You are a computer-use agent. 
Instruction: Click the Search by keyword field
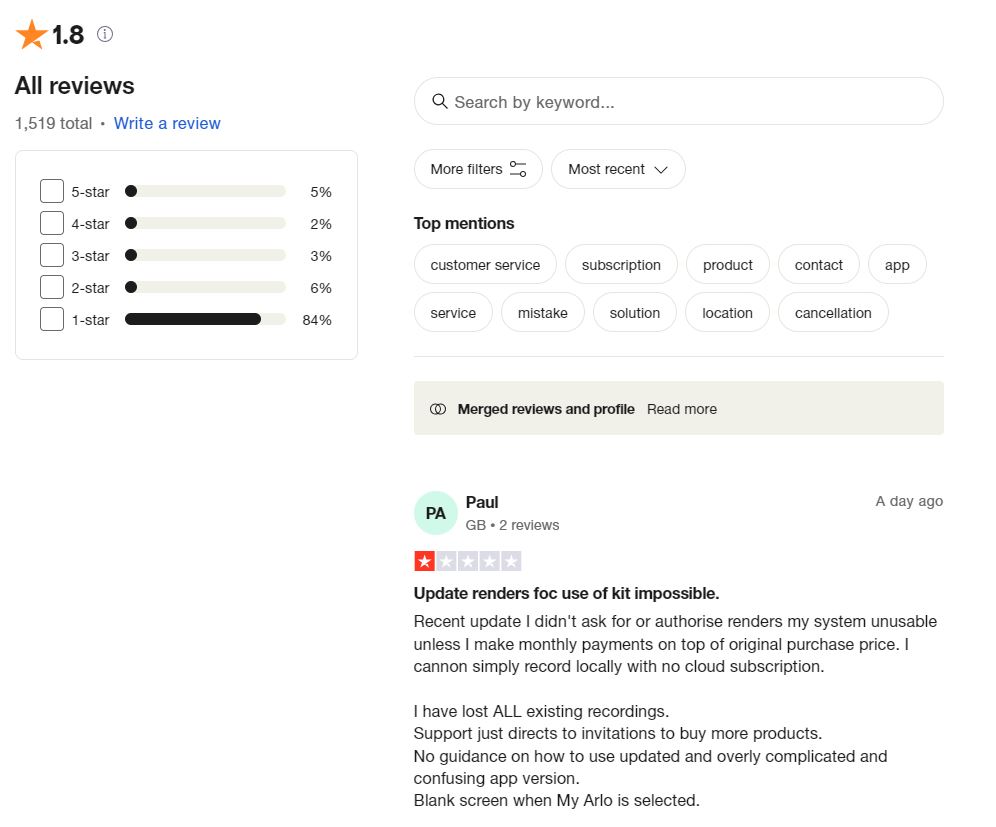[678, 101]
